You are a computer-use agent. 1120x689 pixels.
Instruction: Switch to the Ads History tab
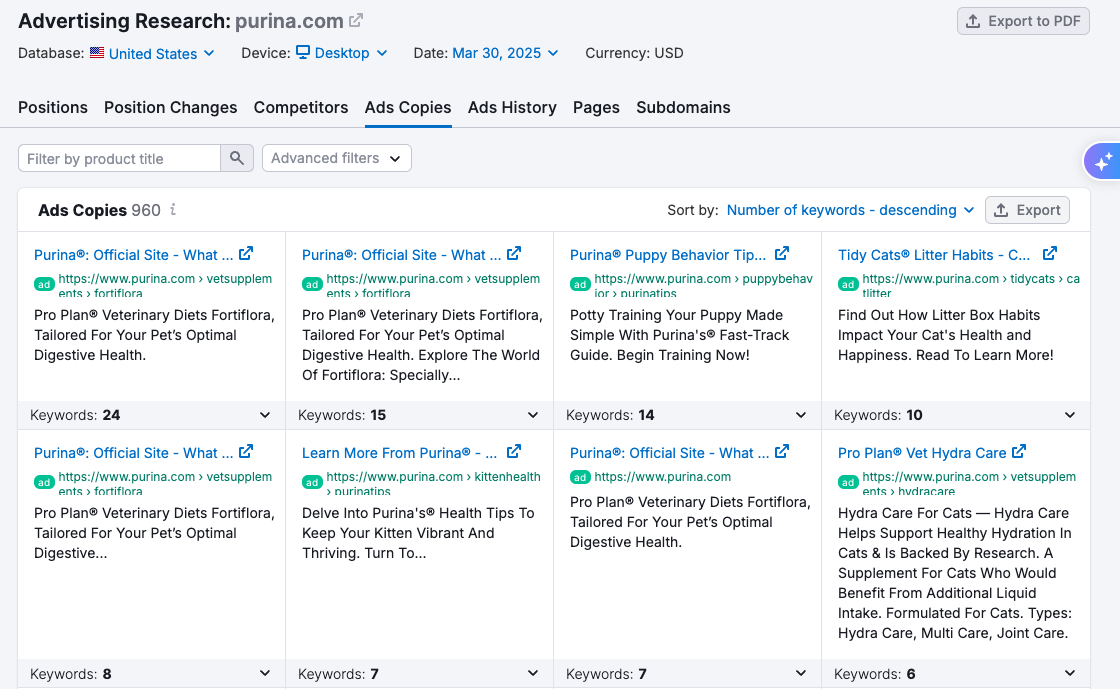point(512,107)
